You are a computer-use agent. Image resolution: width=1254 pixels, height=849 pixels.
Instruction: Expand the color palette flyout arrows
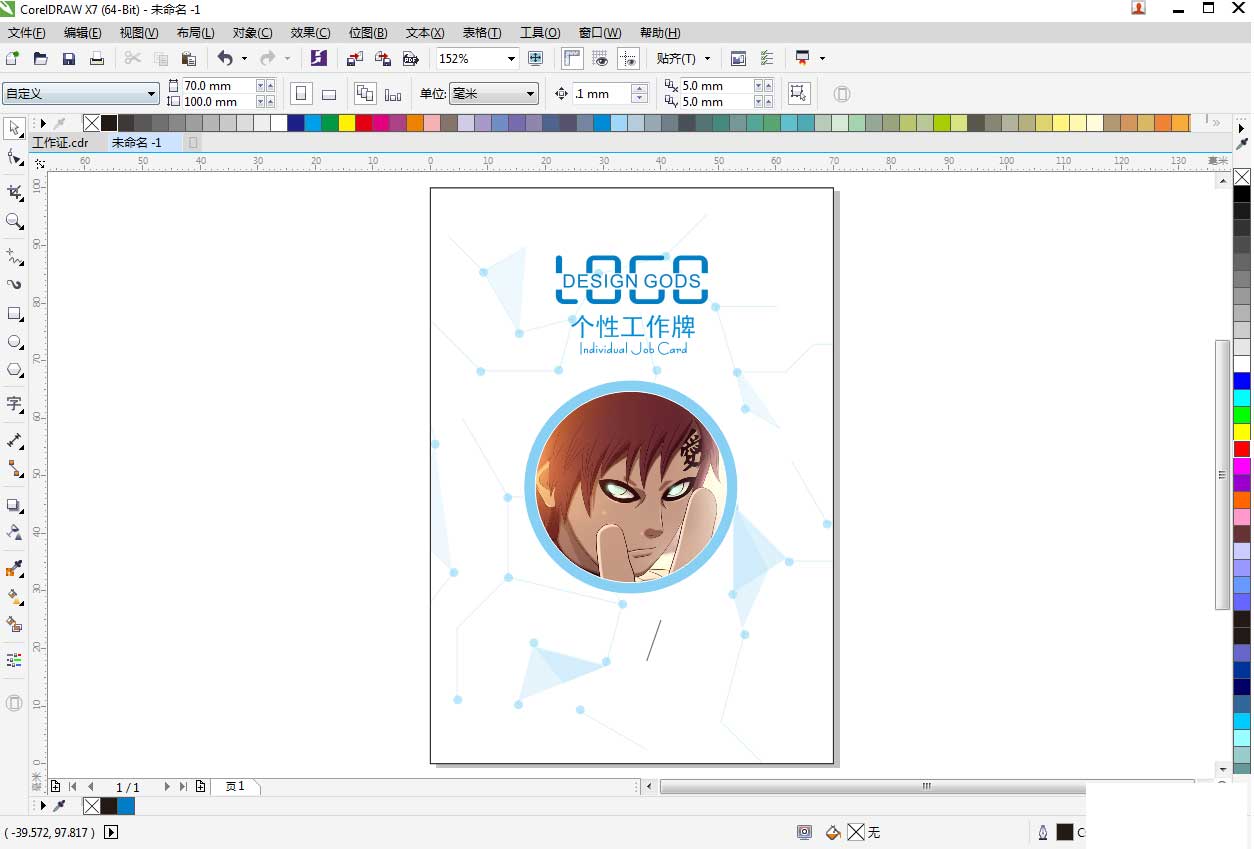(1216, 123)
